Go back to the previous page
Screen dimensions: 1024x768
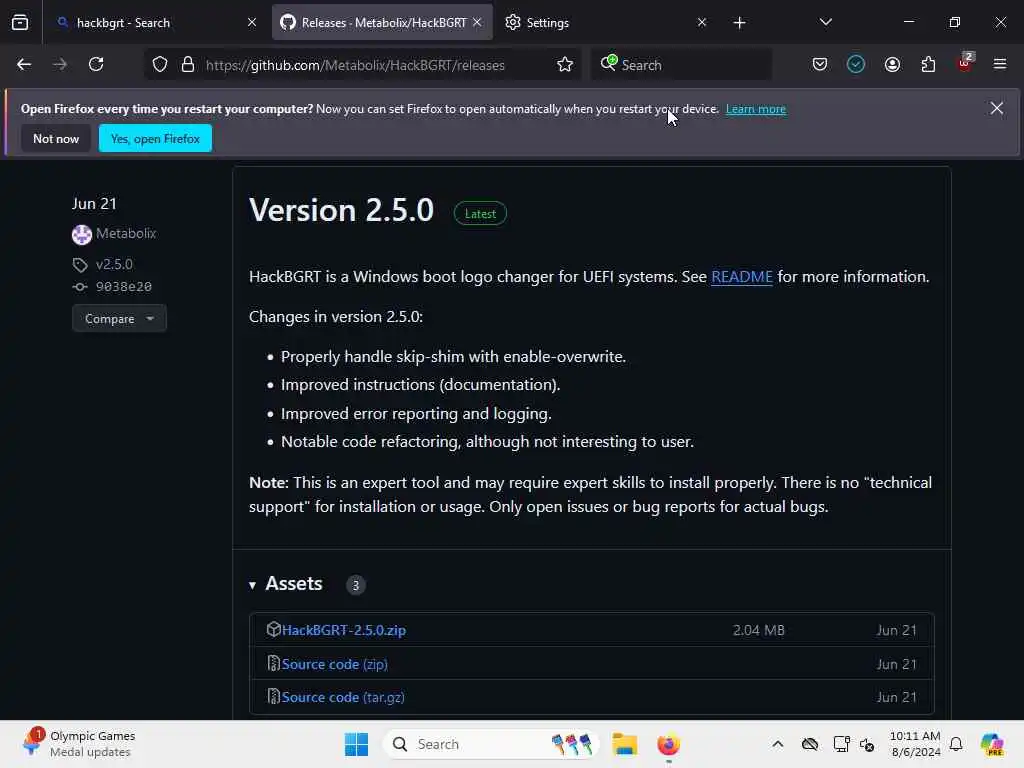(24, 64)
